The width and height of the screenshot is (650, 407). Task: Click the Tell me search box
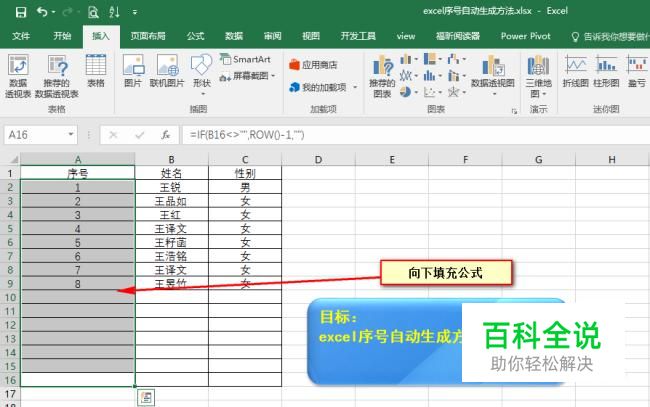point(609,37)
